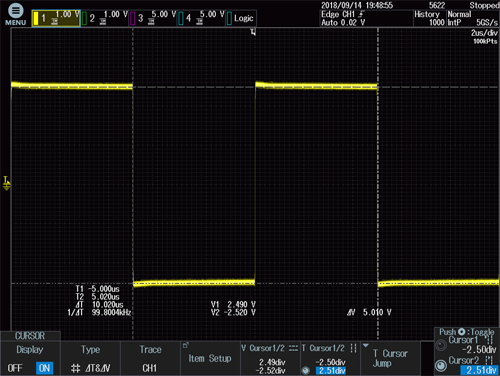The width and height of the screenshot is (500, 376).
Task: Click the trigger position marker above the grid
Action: pos(253,32)
